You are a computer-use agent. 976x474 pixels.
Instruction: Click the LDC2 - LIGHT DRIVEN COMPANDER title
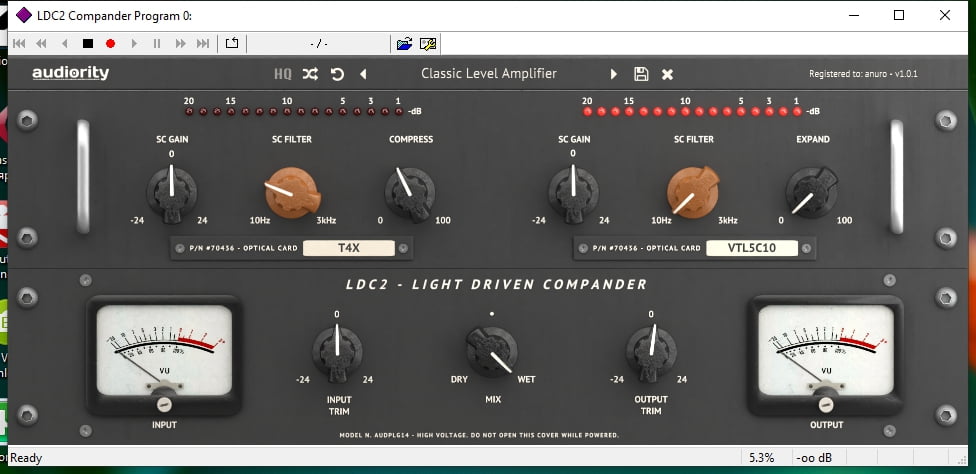pyautogui.click(x=497, y=284)
